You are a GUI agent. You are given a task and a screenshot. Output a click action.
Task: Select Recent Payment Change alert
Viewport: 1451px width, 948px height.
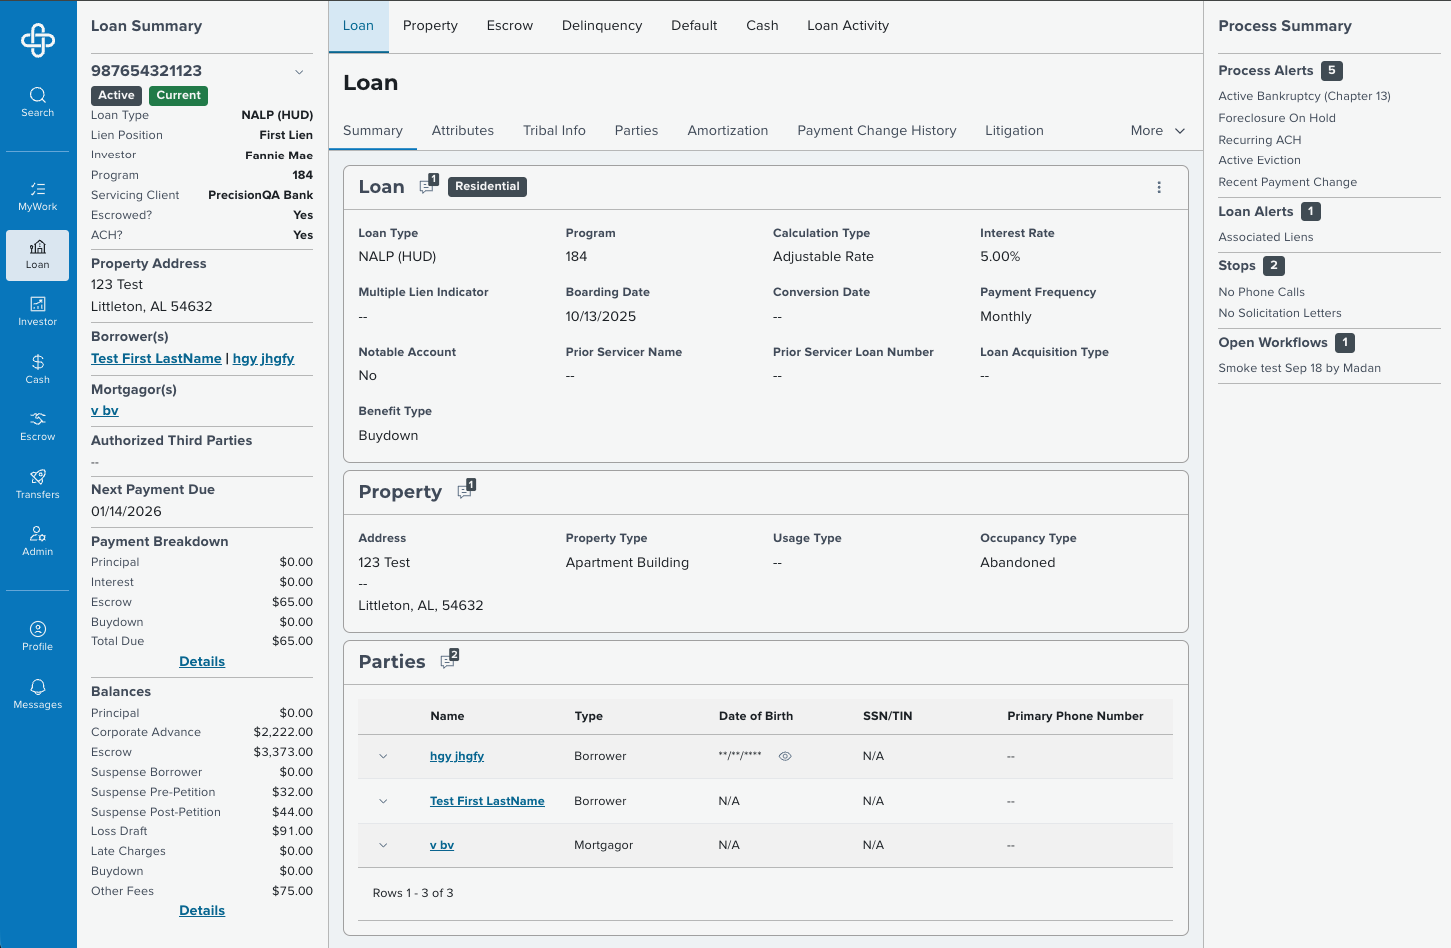(x=1288, y=182)
